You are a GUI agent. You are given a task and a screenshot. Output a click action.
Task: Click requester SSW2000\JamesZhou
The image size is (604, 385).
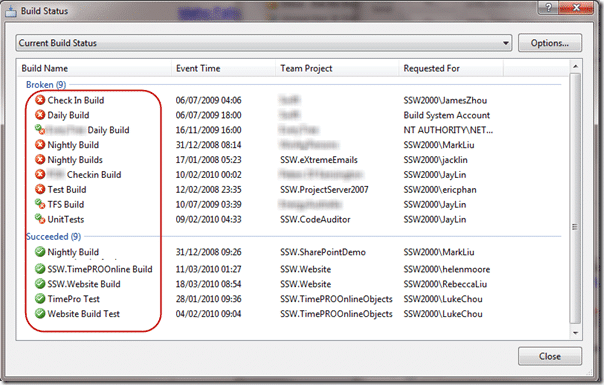click(x=445, y=100)
